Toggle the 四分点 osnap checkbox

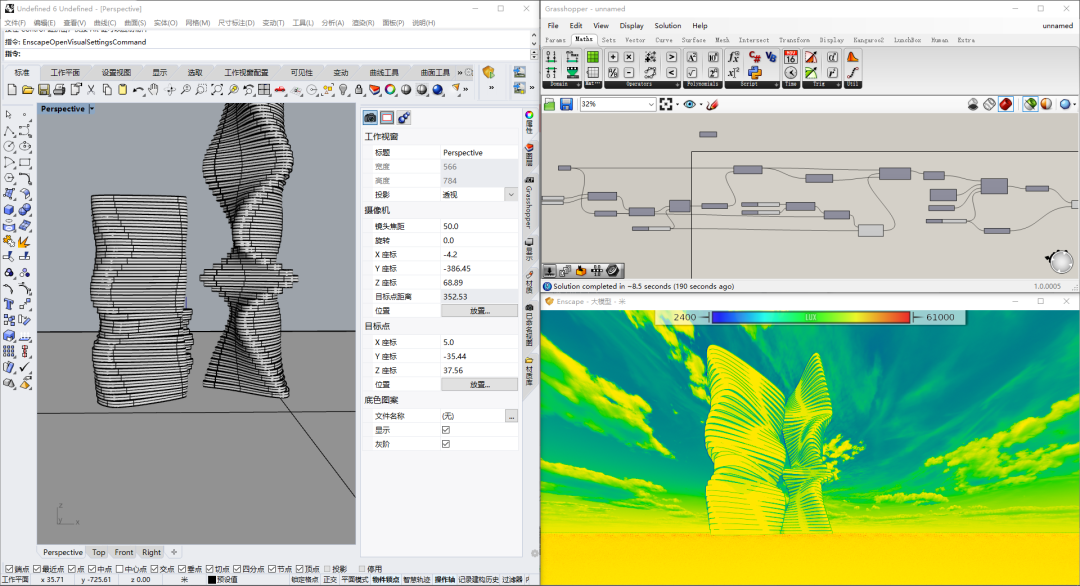(x=237, y=569)
